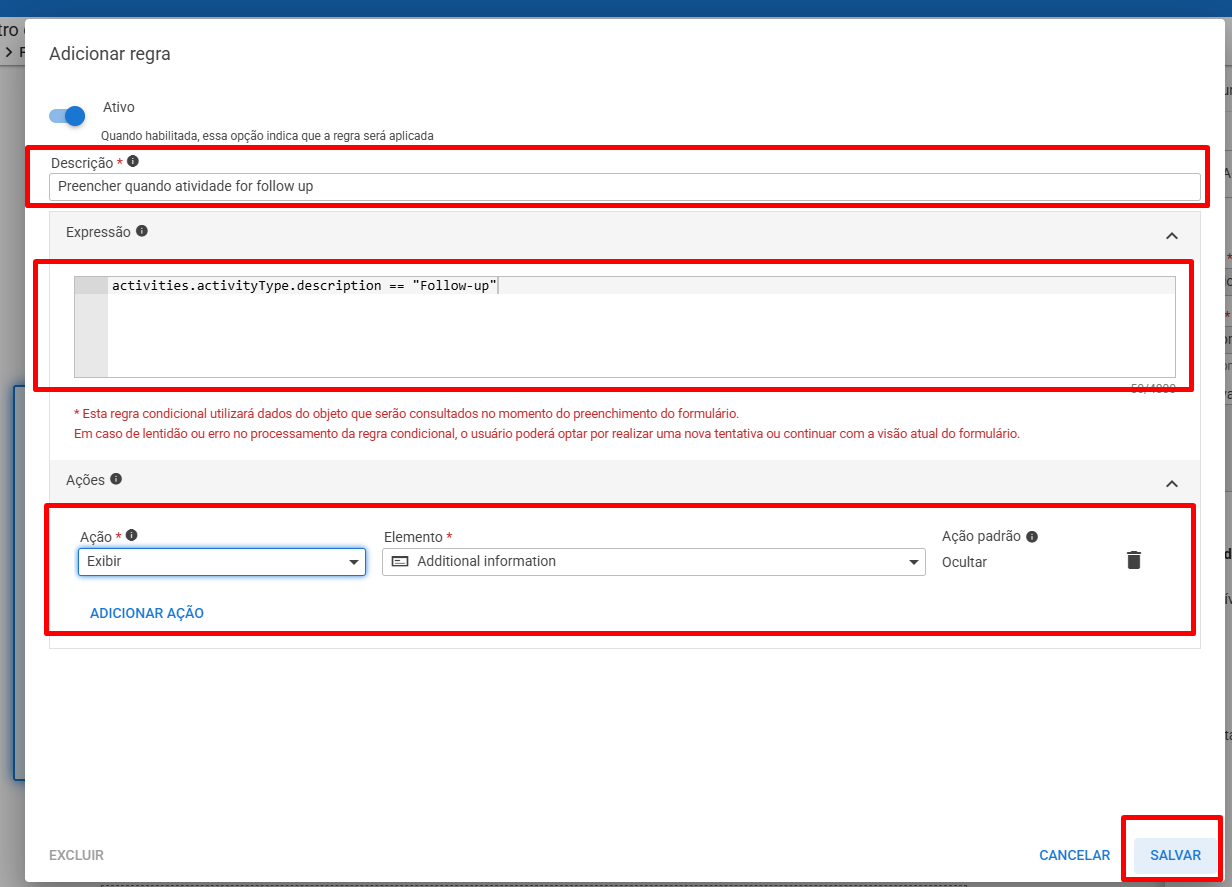Collapse the Ações section chevron
The image size is (1232, 887).
1172,484
